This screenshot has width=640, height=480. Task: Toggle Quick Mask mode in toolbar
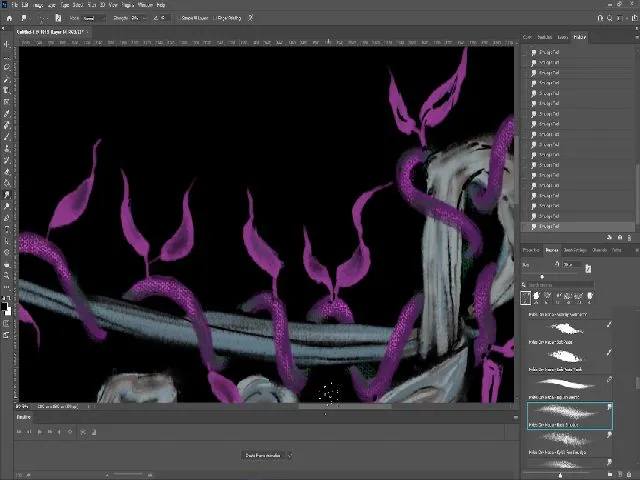[7, 324]
